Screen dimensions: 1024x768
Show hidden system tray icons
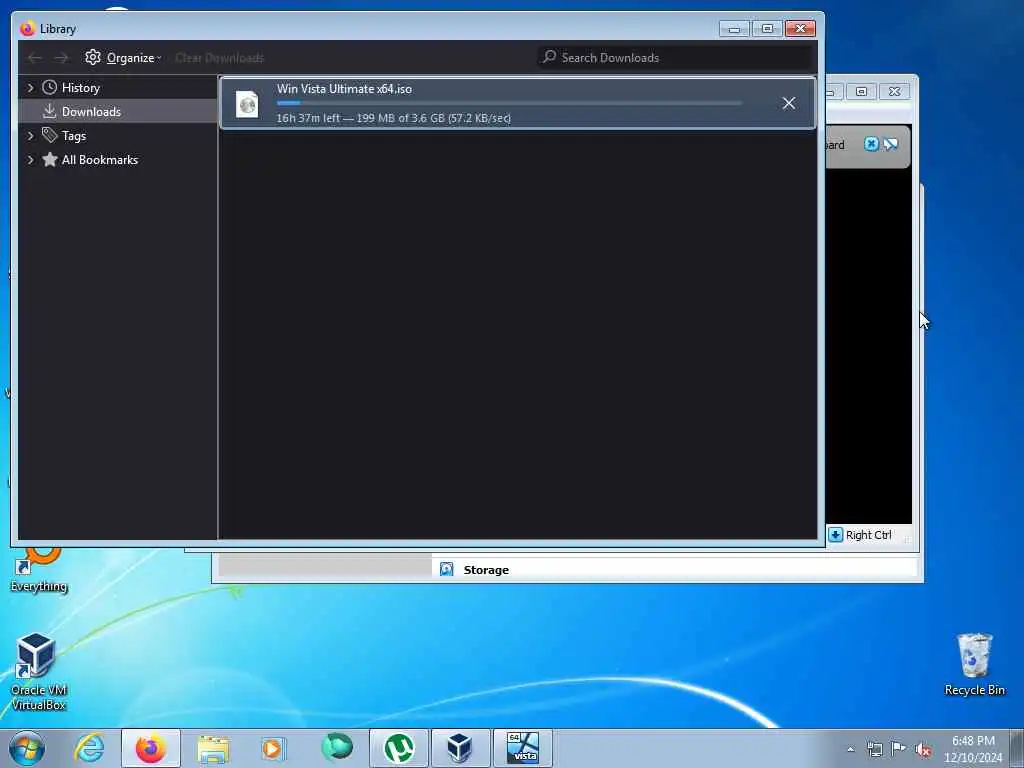click(850, 750)
